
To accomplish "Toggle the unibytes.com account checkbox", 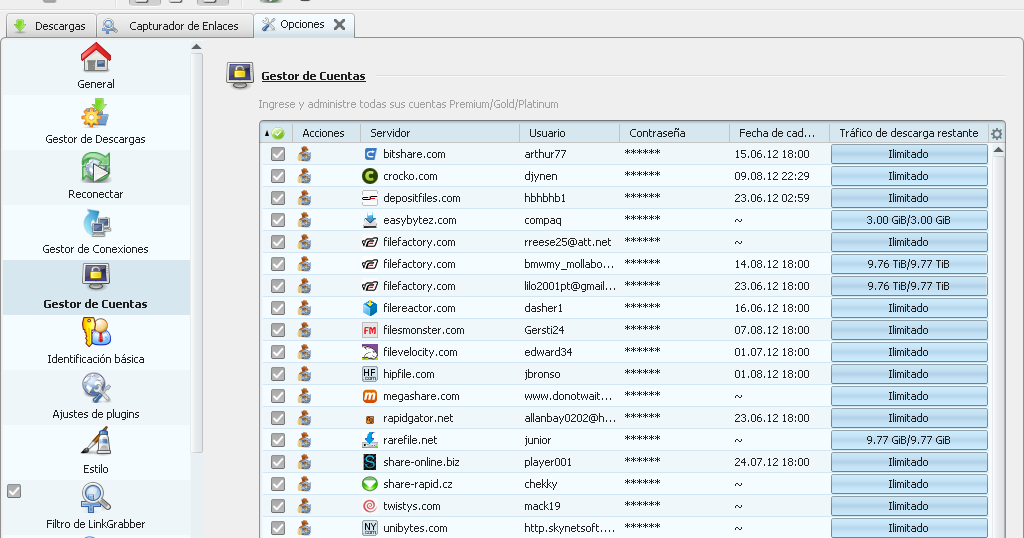I will click(278, 528).
